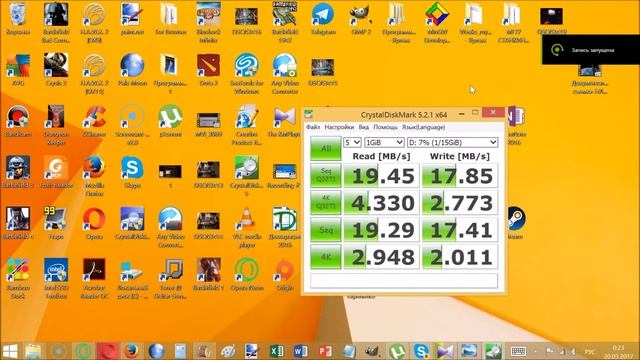Click the taskbar clock showing 0:23

click(618, 351)
